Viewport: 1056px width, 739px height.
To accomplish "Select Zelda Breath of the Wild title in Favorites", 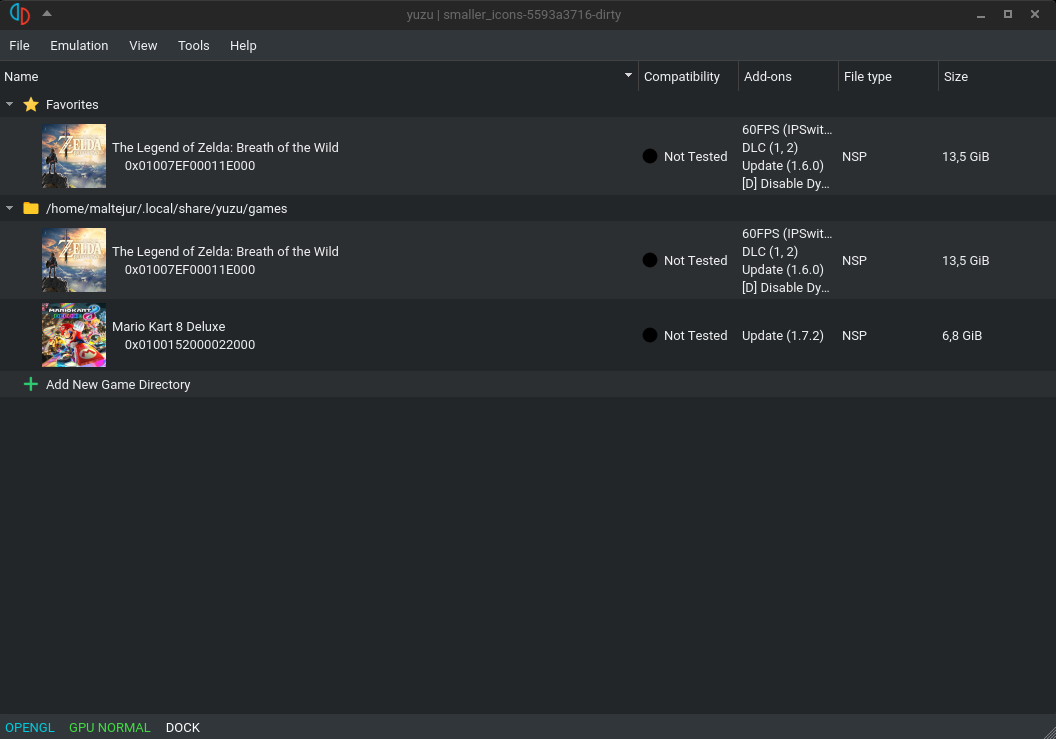I will pyautogui.click(x=225, y=148).
